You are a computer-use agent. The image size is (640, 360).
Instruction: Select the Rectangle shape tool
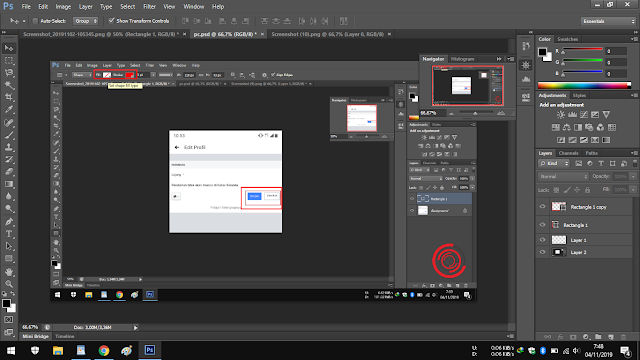[x=9, y=259]
